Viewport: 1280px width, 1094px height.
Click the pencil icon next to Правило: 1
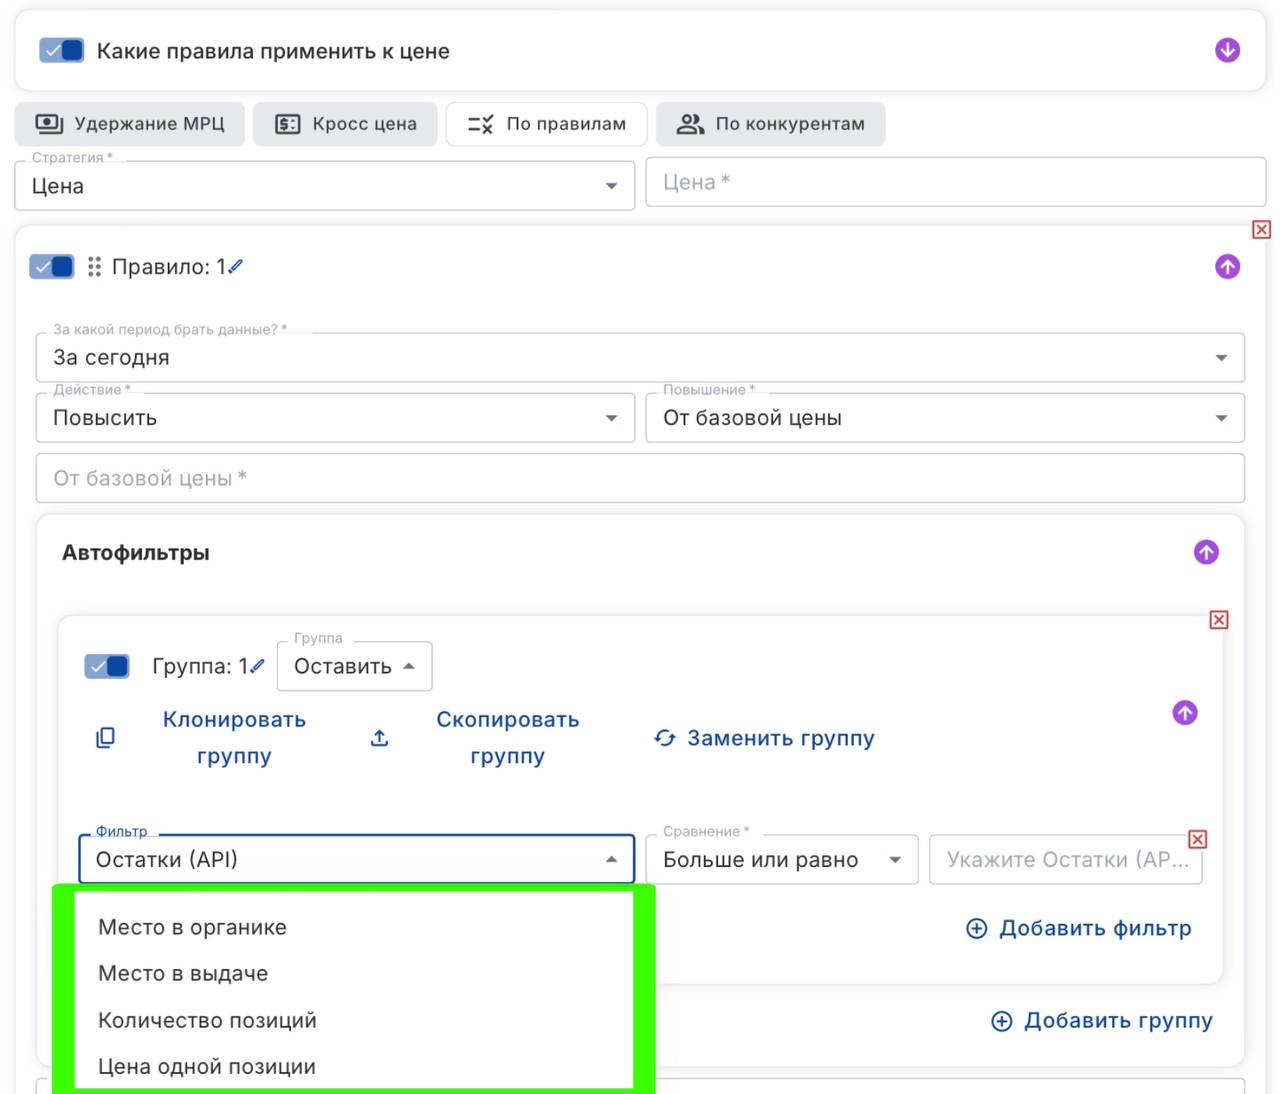236,267
